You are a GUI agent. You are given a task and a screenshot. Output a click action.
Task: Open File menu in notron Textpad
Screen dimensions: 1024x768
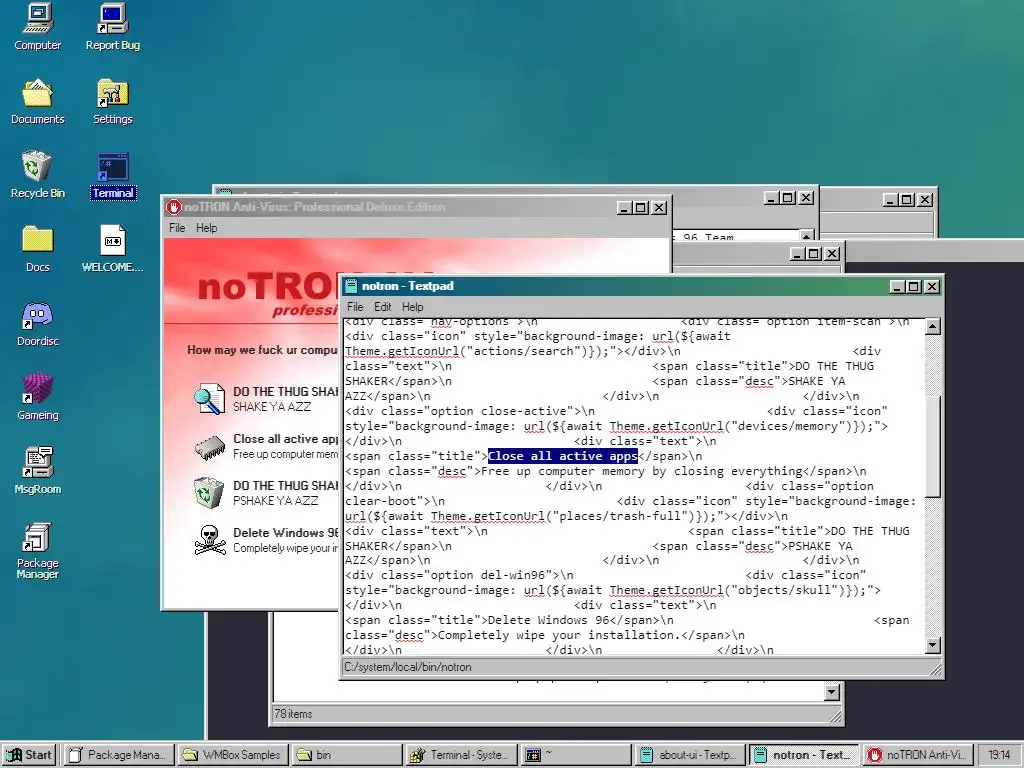[355, 307]
